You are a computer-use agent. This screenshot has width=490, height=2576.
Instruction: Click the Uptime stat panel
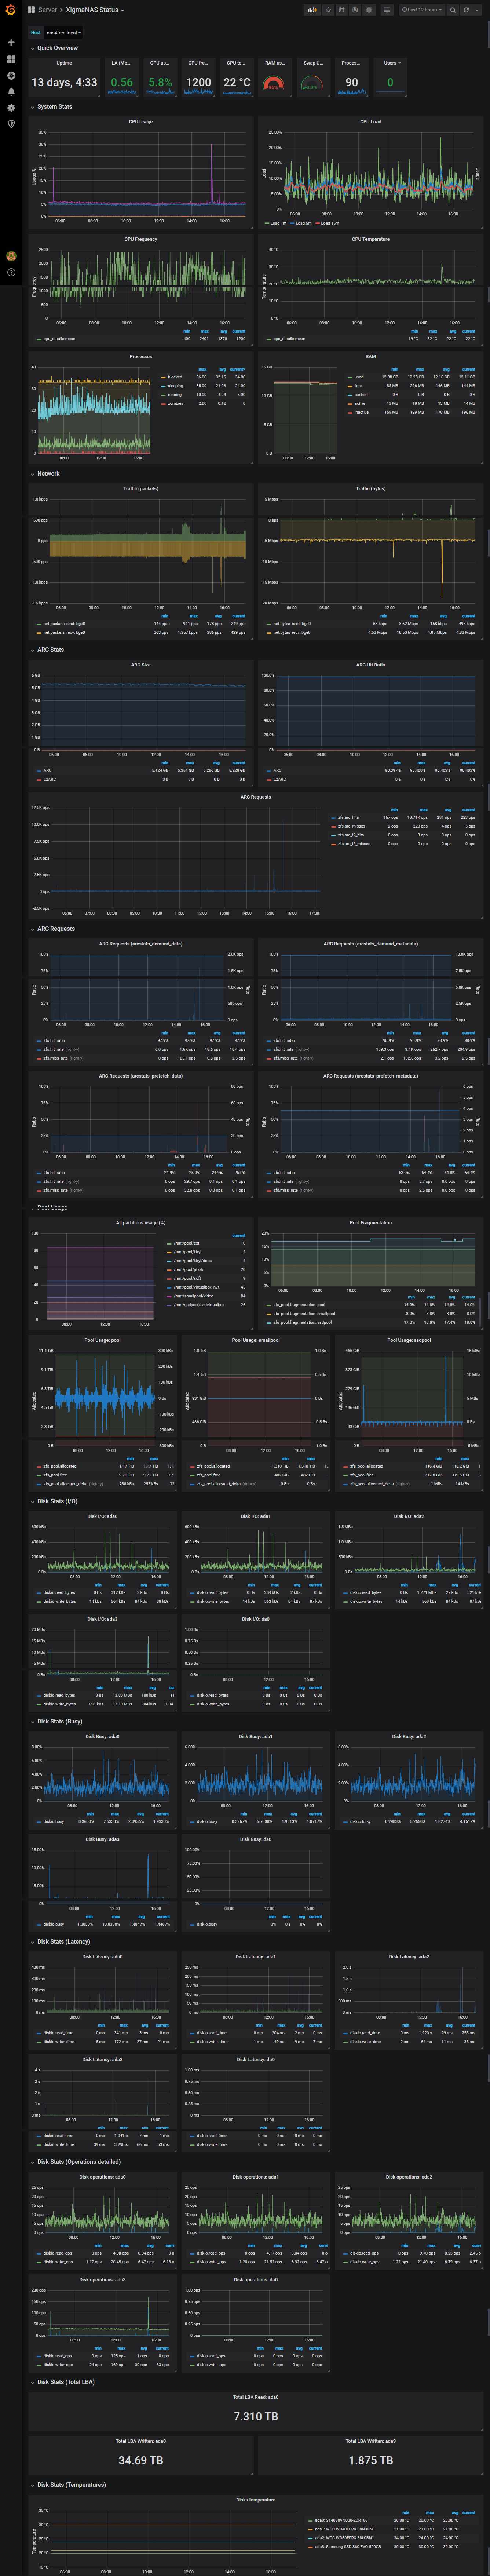click(64, 82)
